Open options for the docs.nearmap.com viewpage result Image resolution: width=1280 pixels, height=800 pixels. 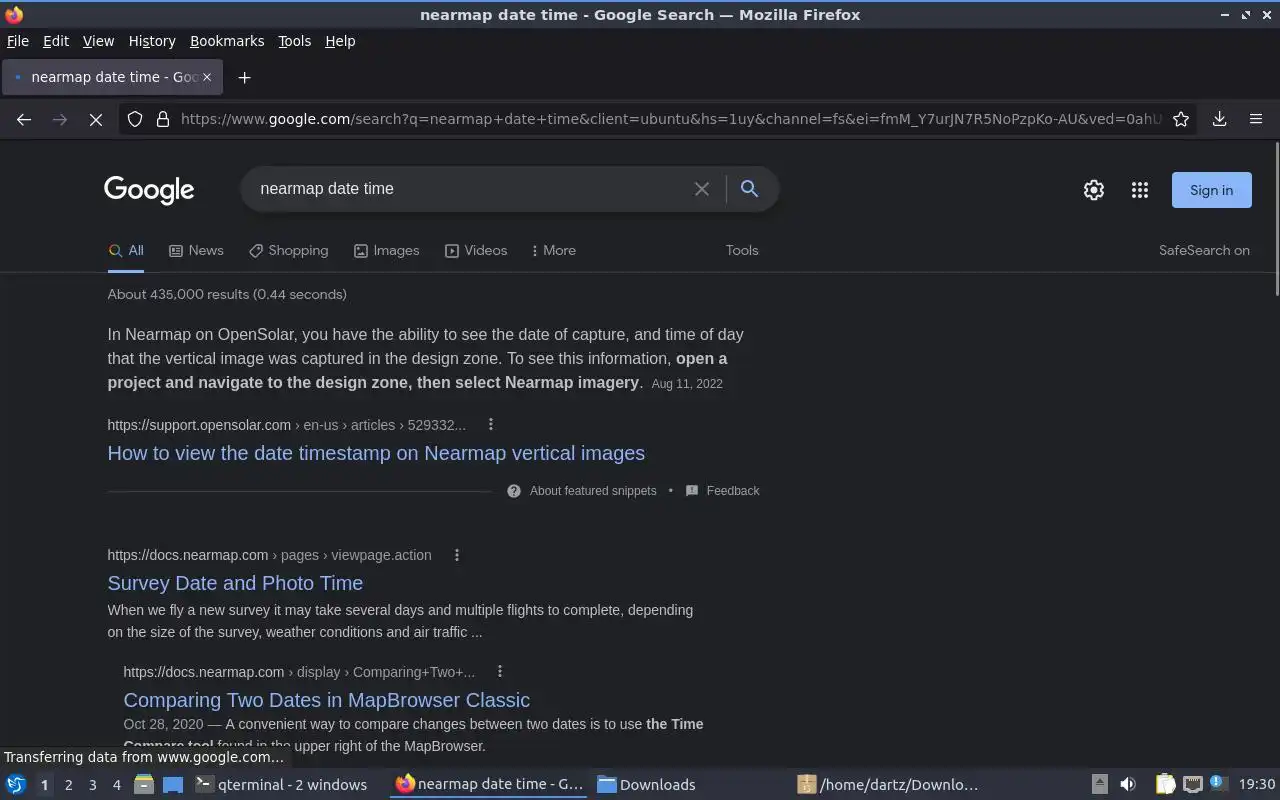pos(457,555)
